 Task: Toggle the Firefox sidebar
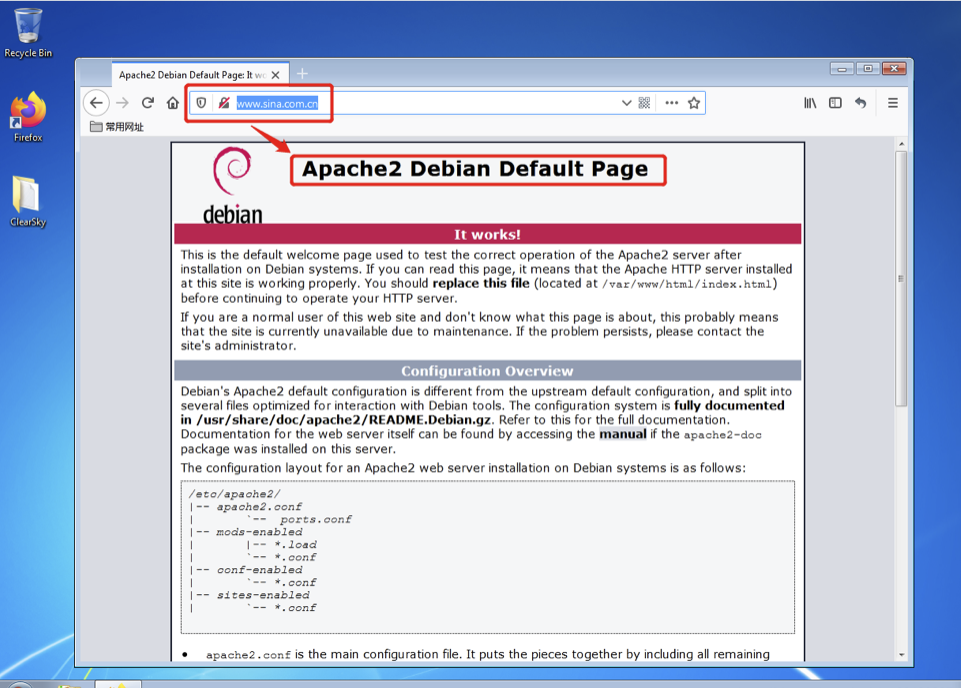835,103
